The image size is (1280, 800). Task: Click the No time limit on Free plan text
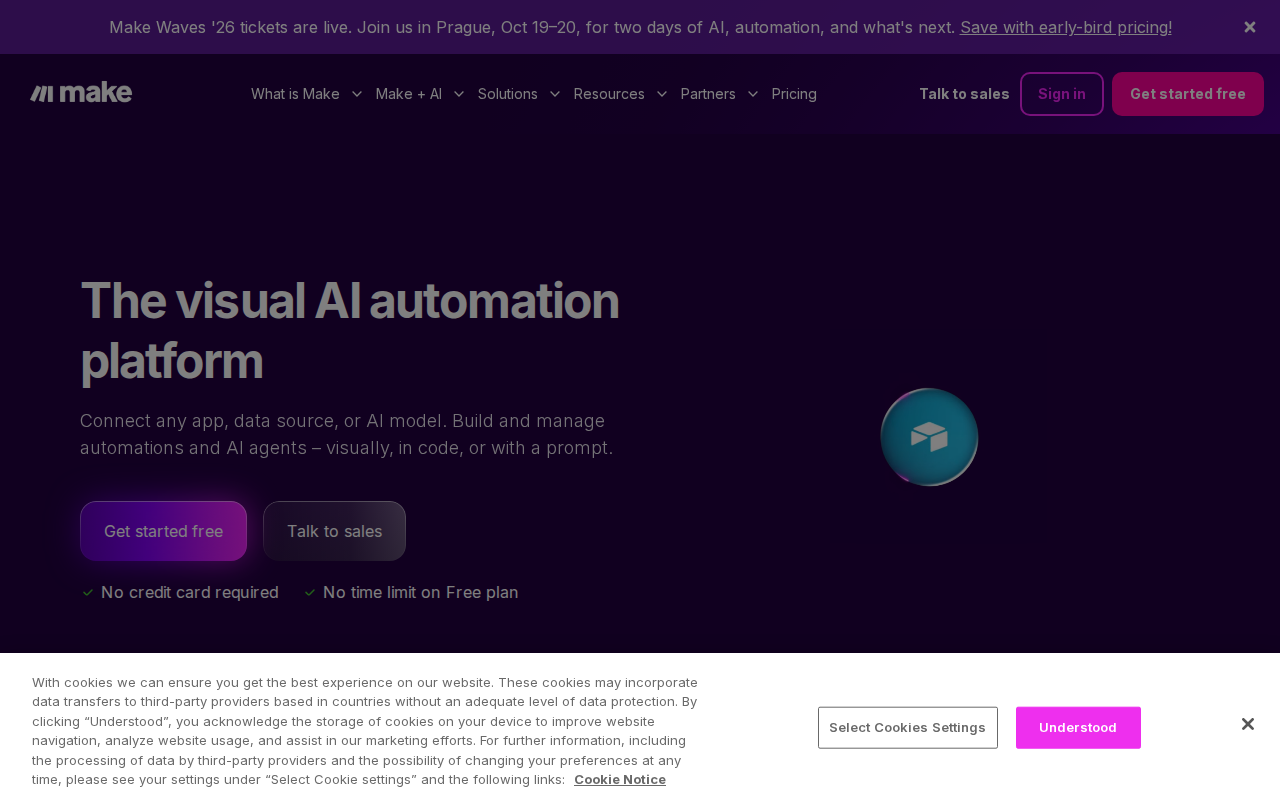click(x=421, y=593)
